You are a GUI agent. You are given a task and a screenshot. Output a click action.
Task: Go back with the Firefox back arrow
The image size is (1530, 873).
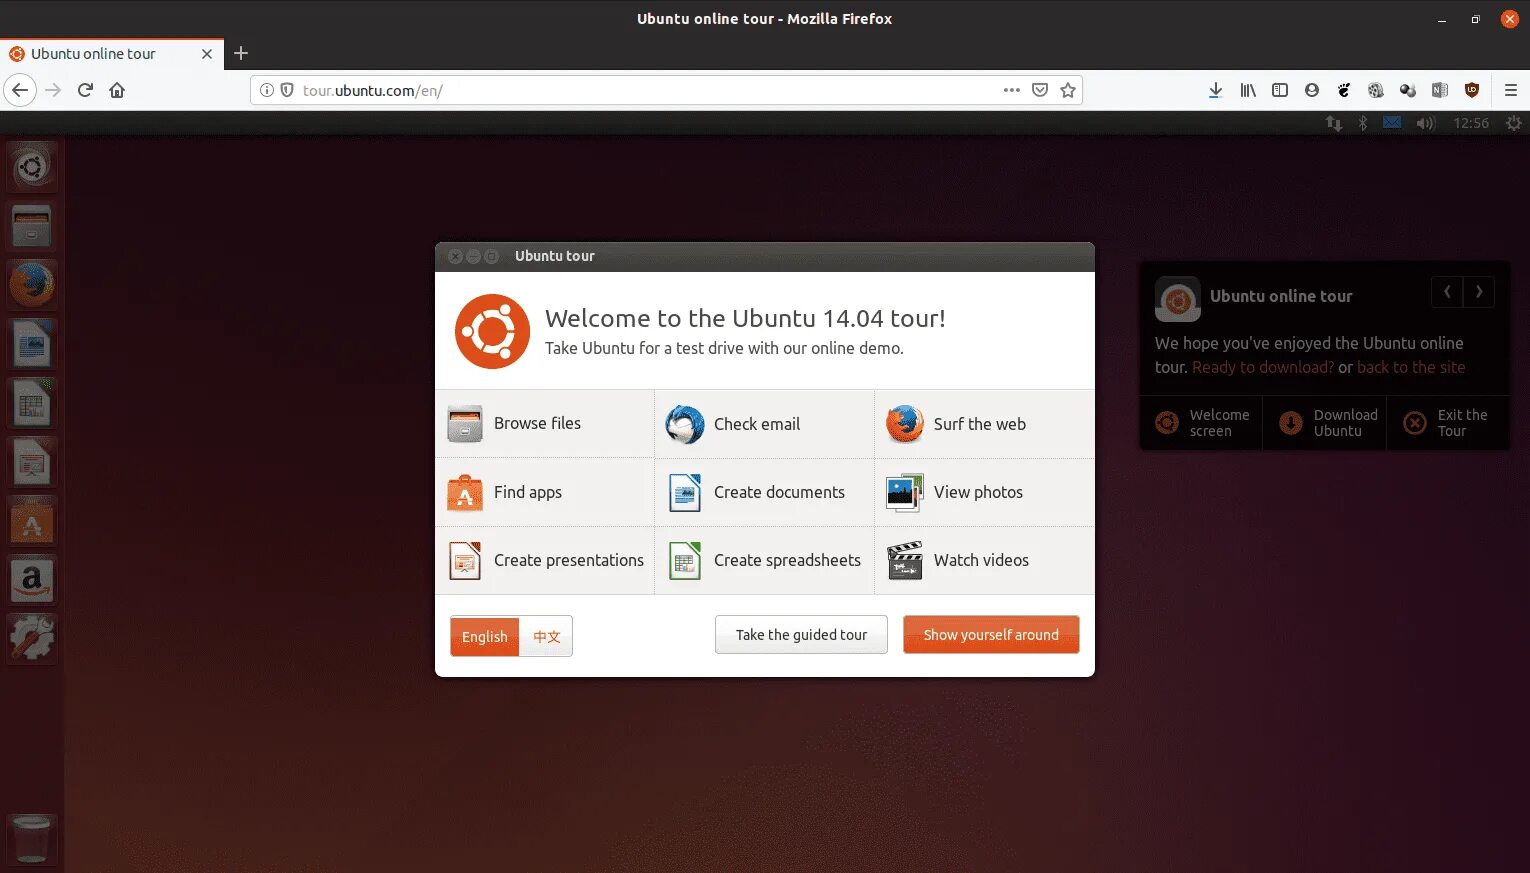pyautogui.click(x=20, y=90)
